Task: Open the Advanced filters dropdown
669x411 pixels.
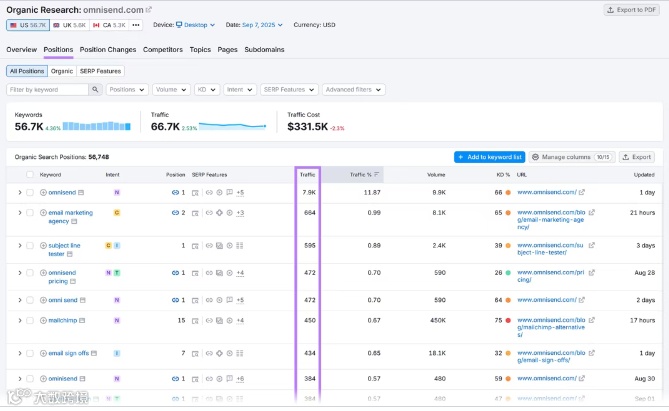Action: click(354, 90)
